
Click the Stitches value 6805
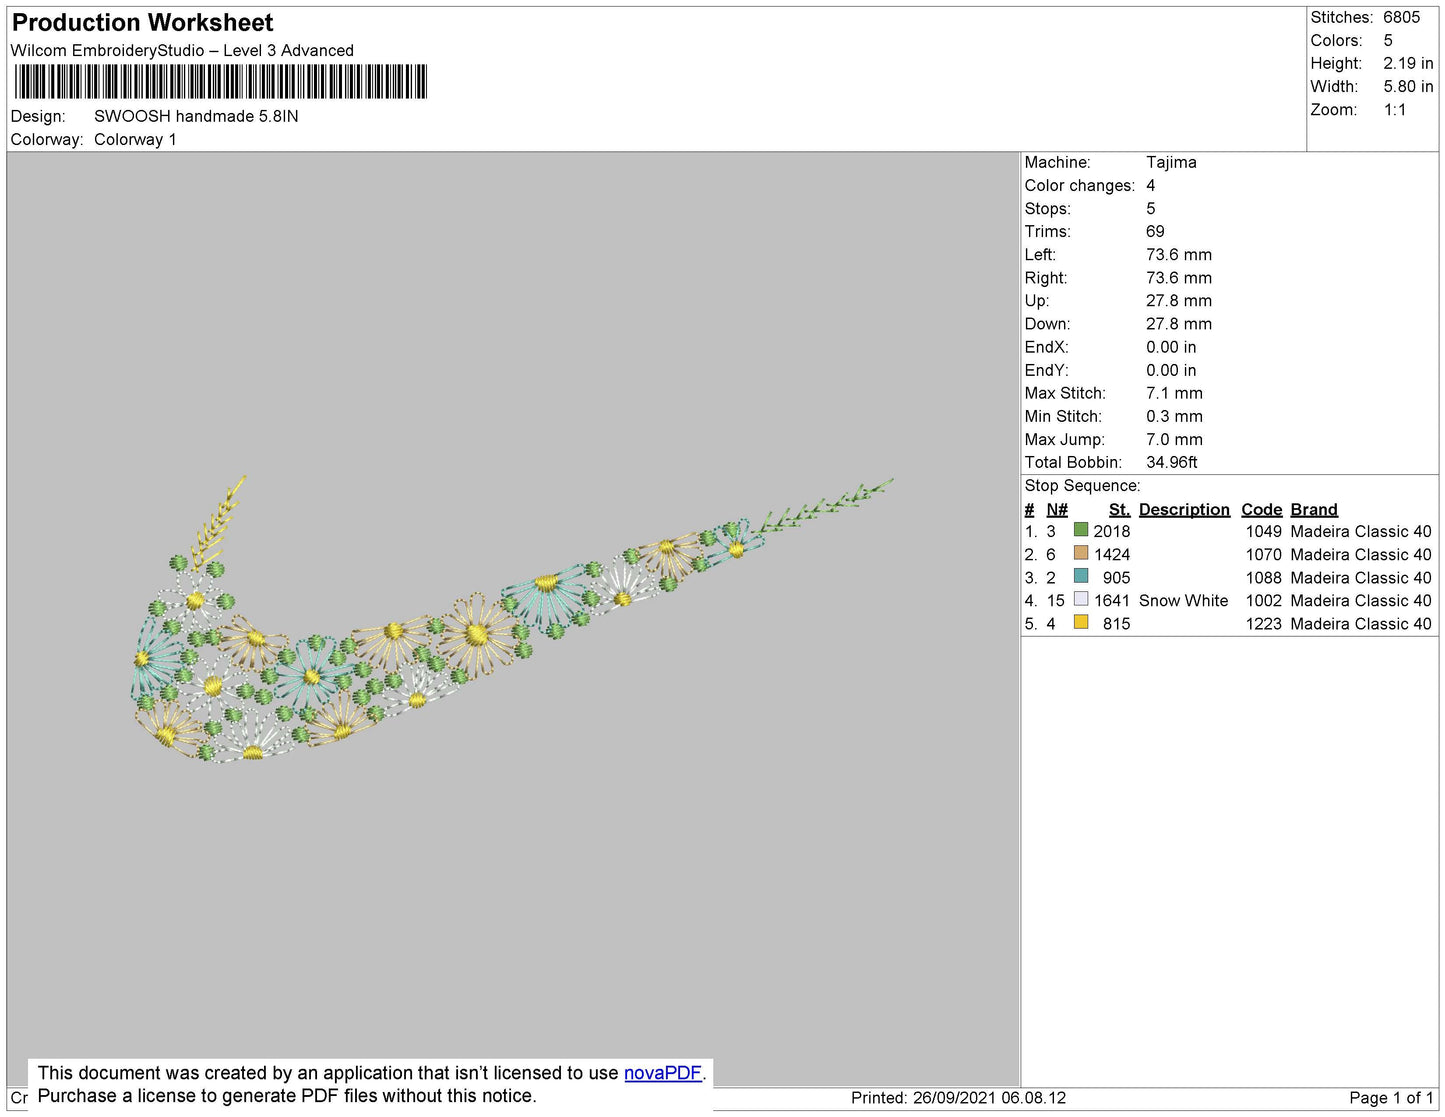coord(1402,17)
